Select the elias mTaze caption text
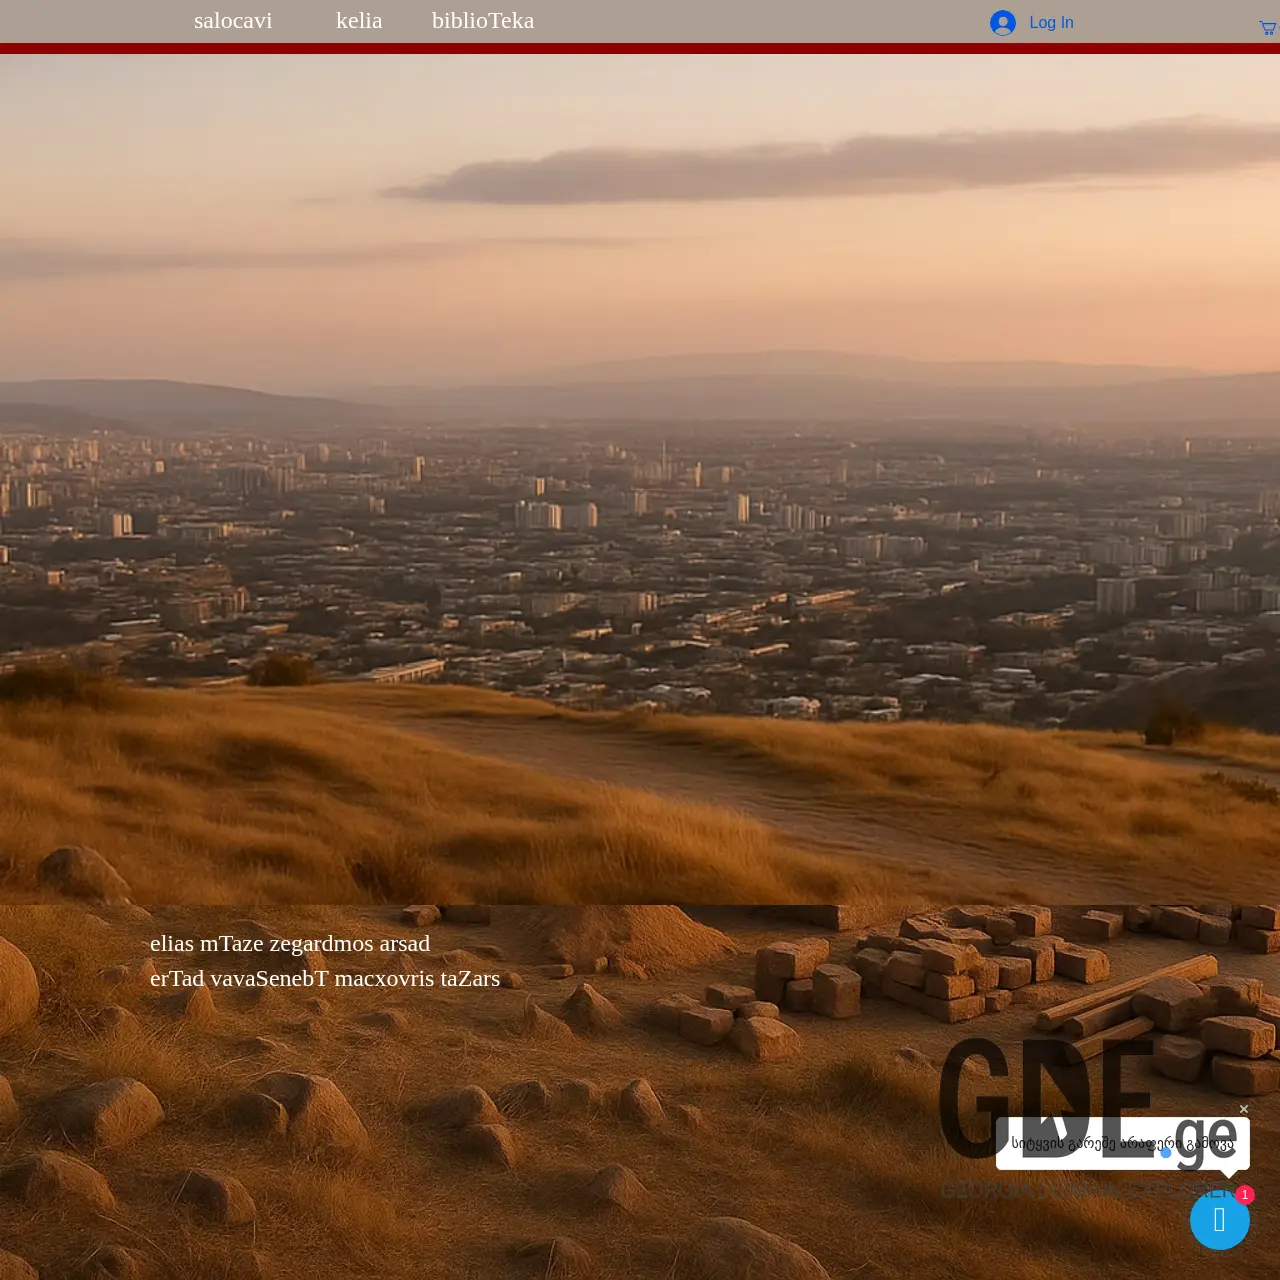1280x1280 pixels. pos(290,943)
